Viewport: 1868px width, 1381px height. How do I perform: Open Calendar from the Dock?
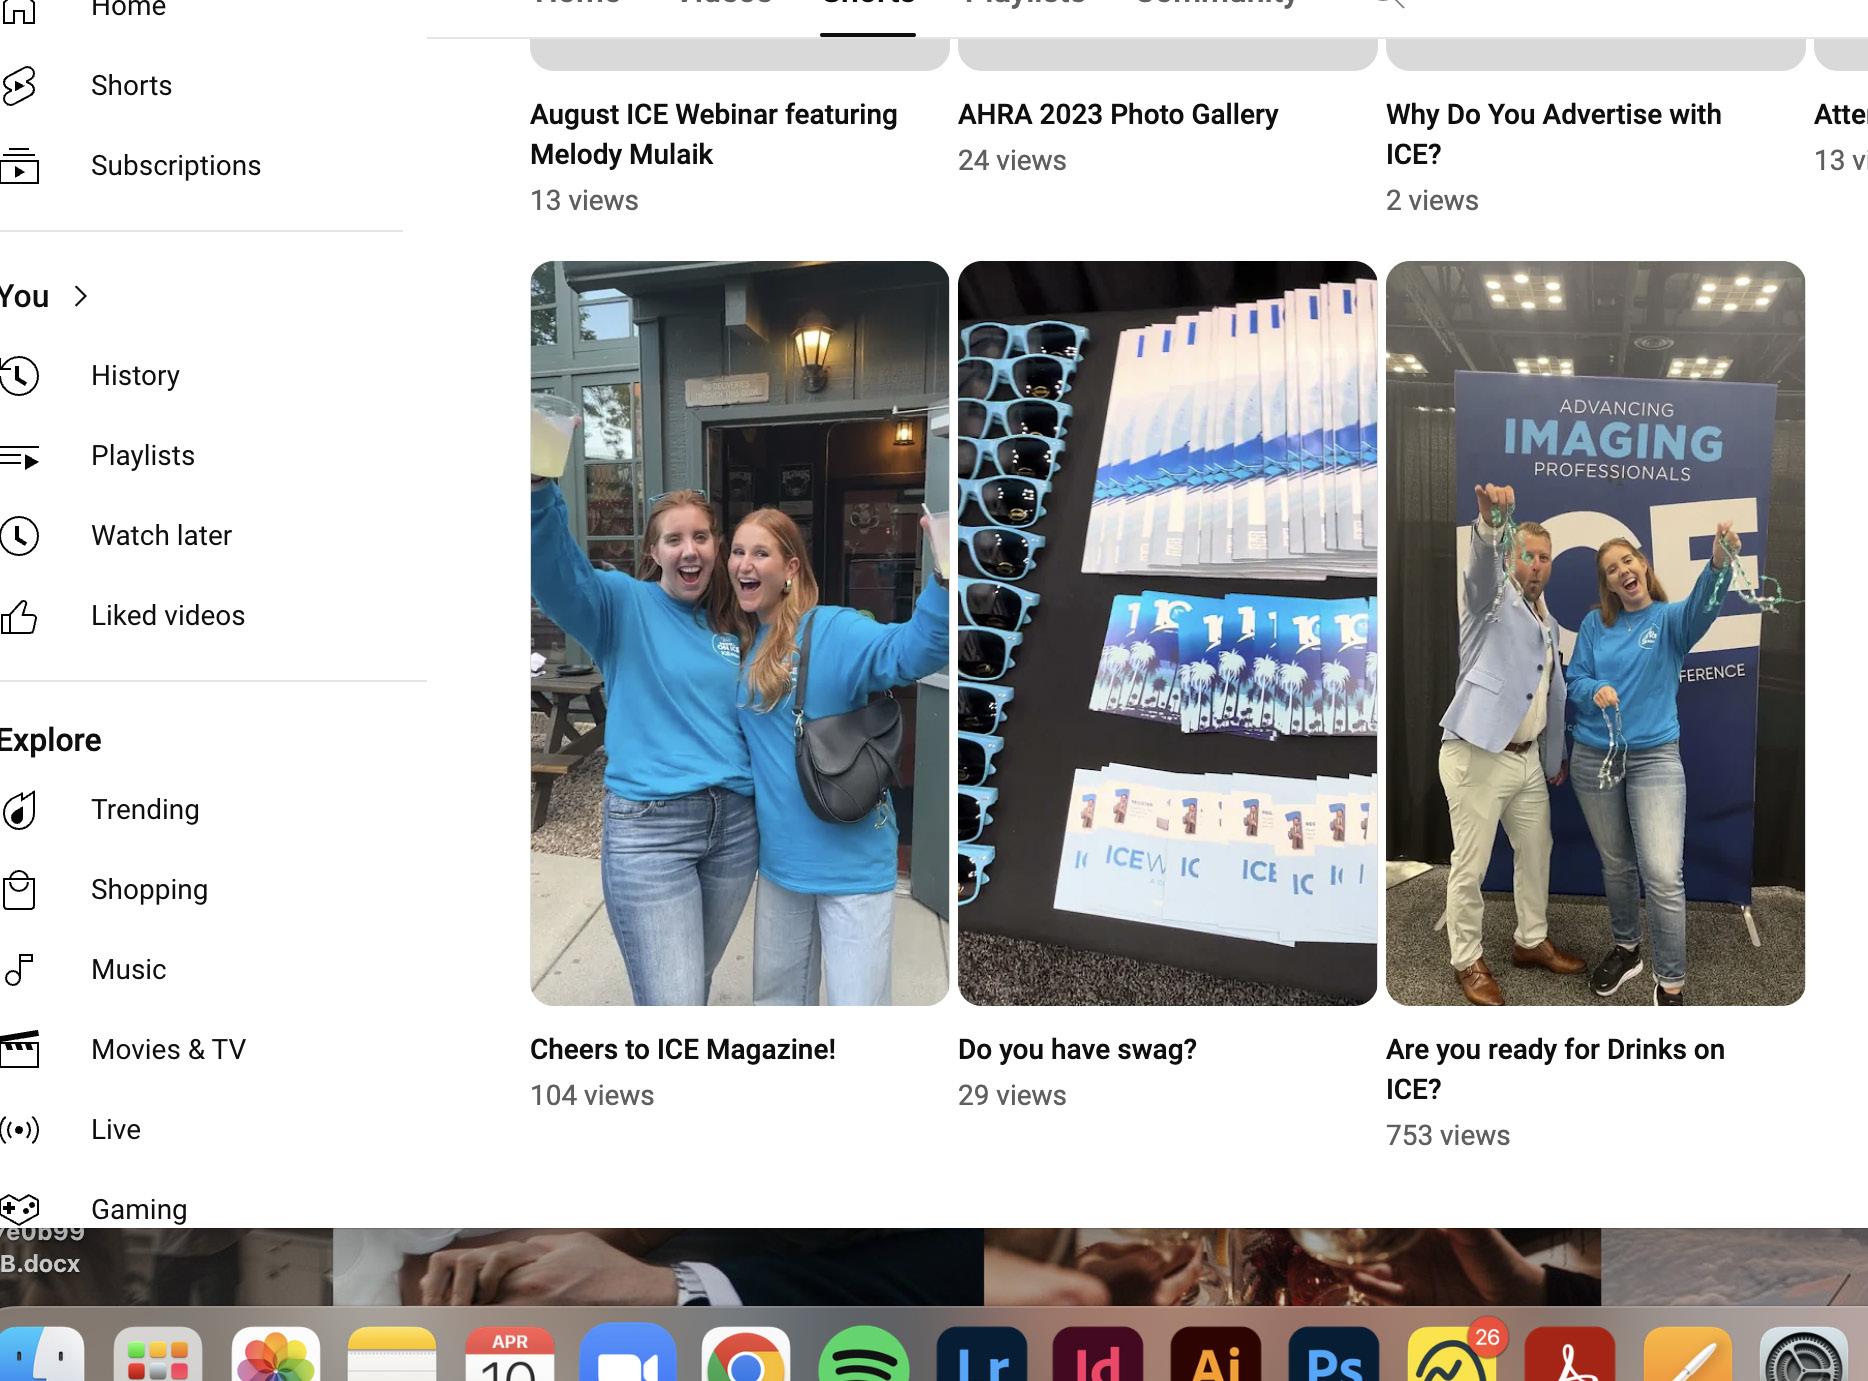click(x=510, y=1354)
